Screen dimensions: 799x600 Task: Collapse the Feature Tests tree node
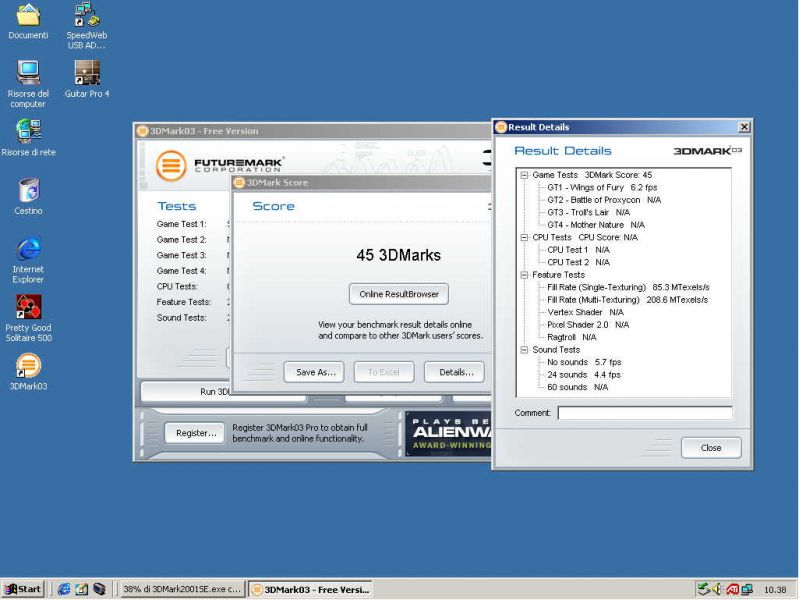[x=524, y=275]
